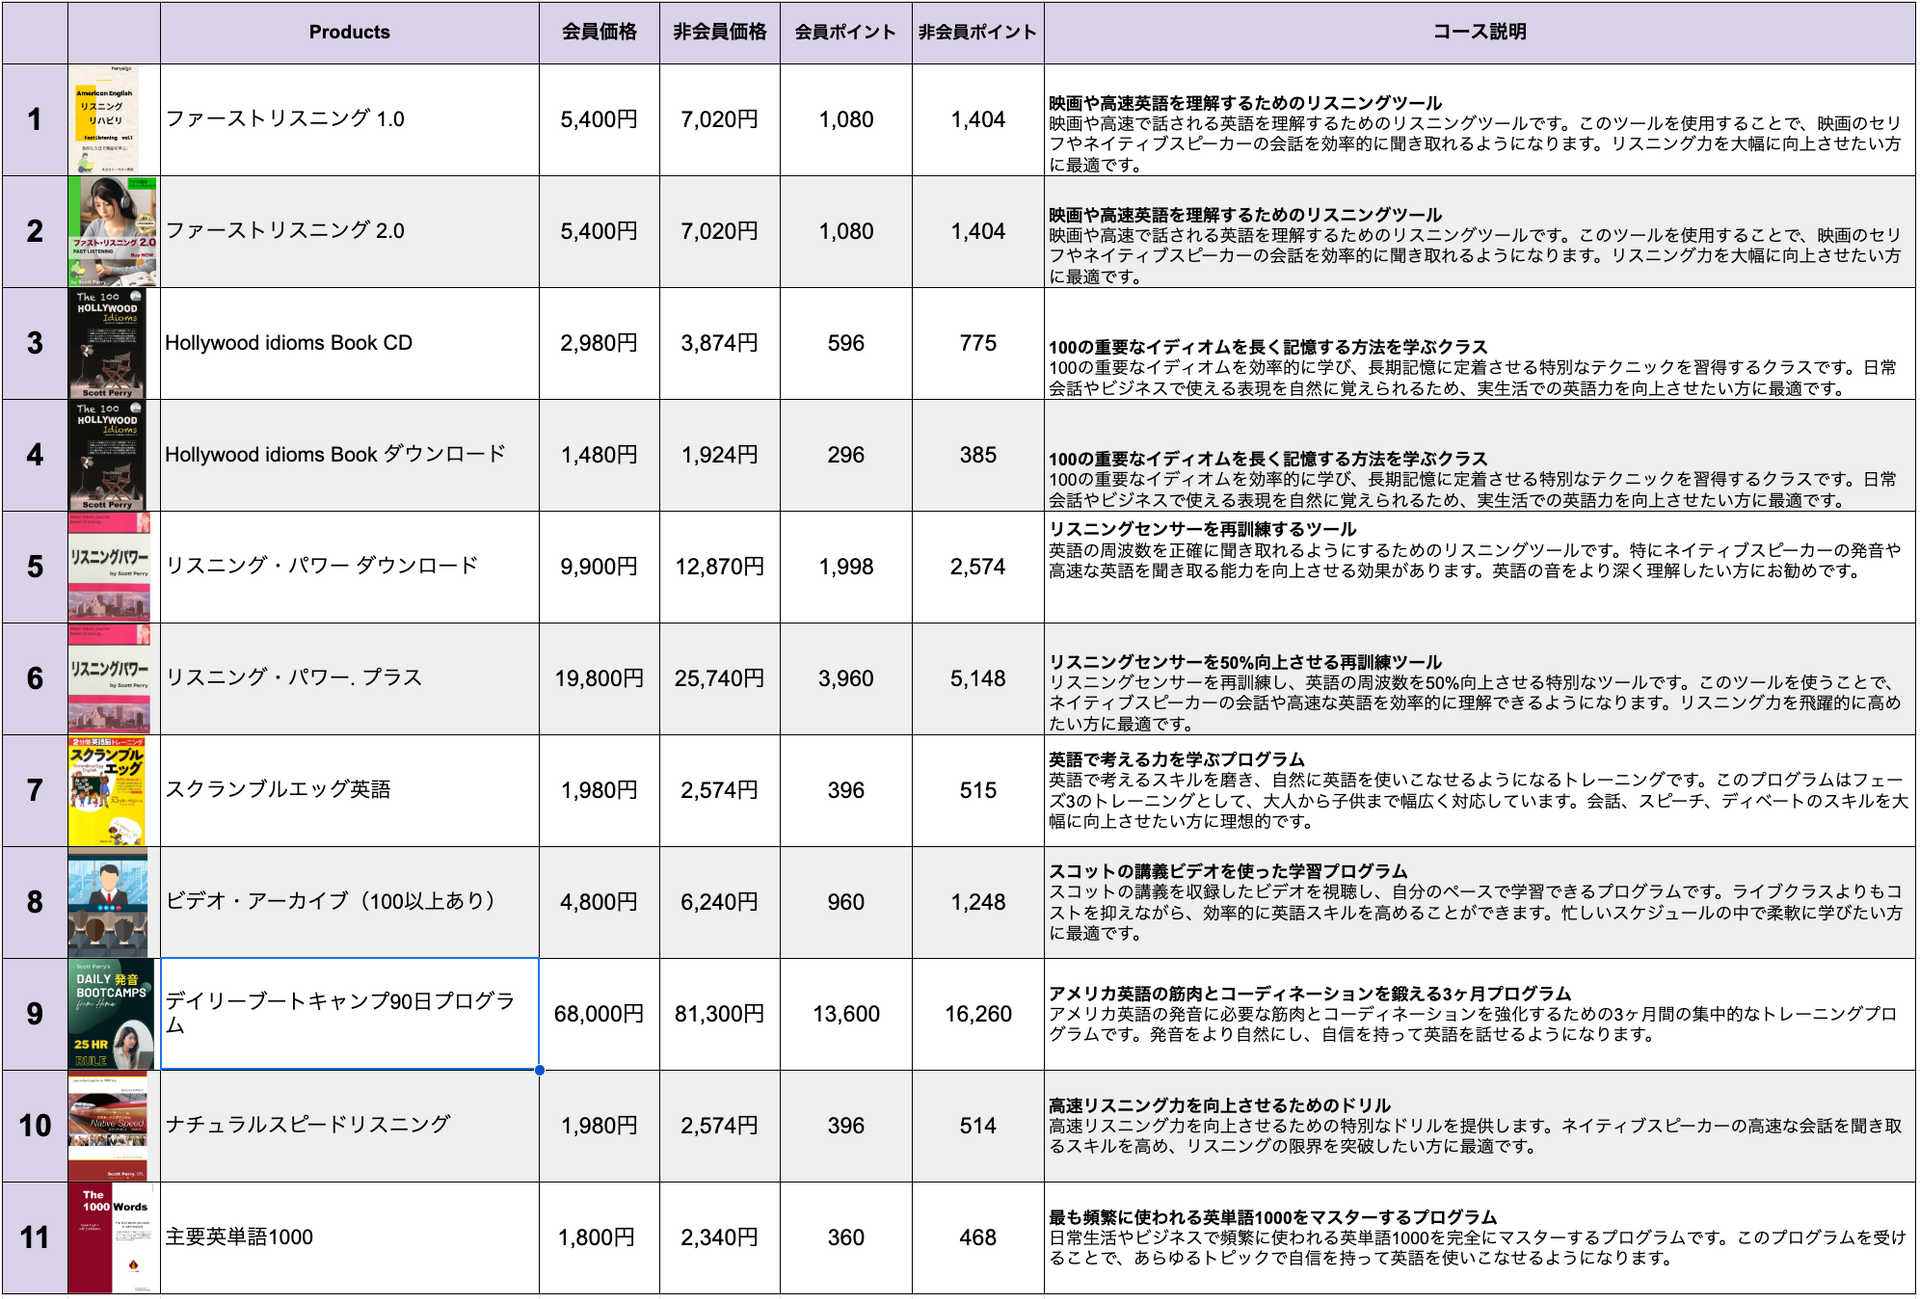The height and width of the screenshot is (1299, 1920).
Task: Select row number 9 cell
Action: click(35, 1015)
